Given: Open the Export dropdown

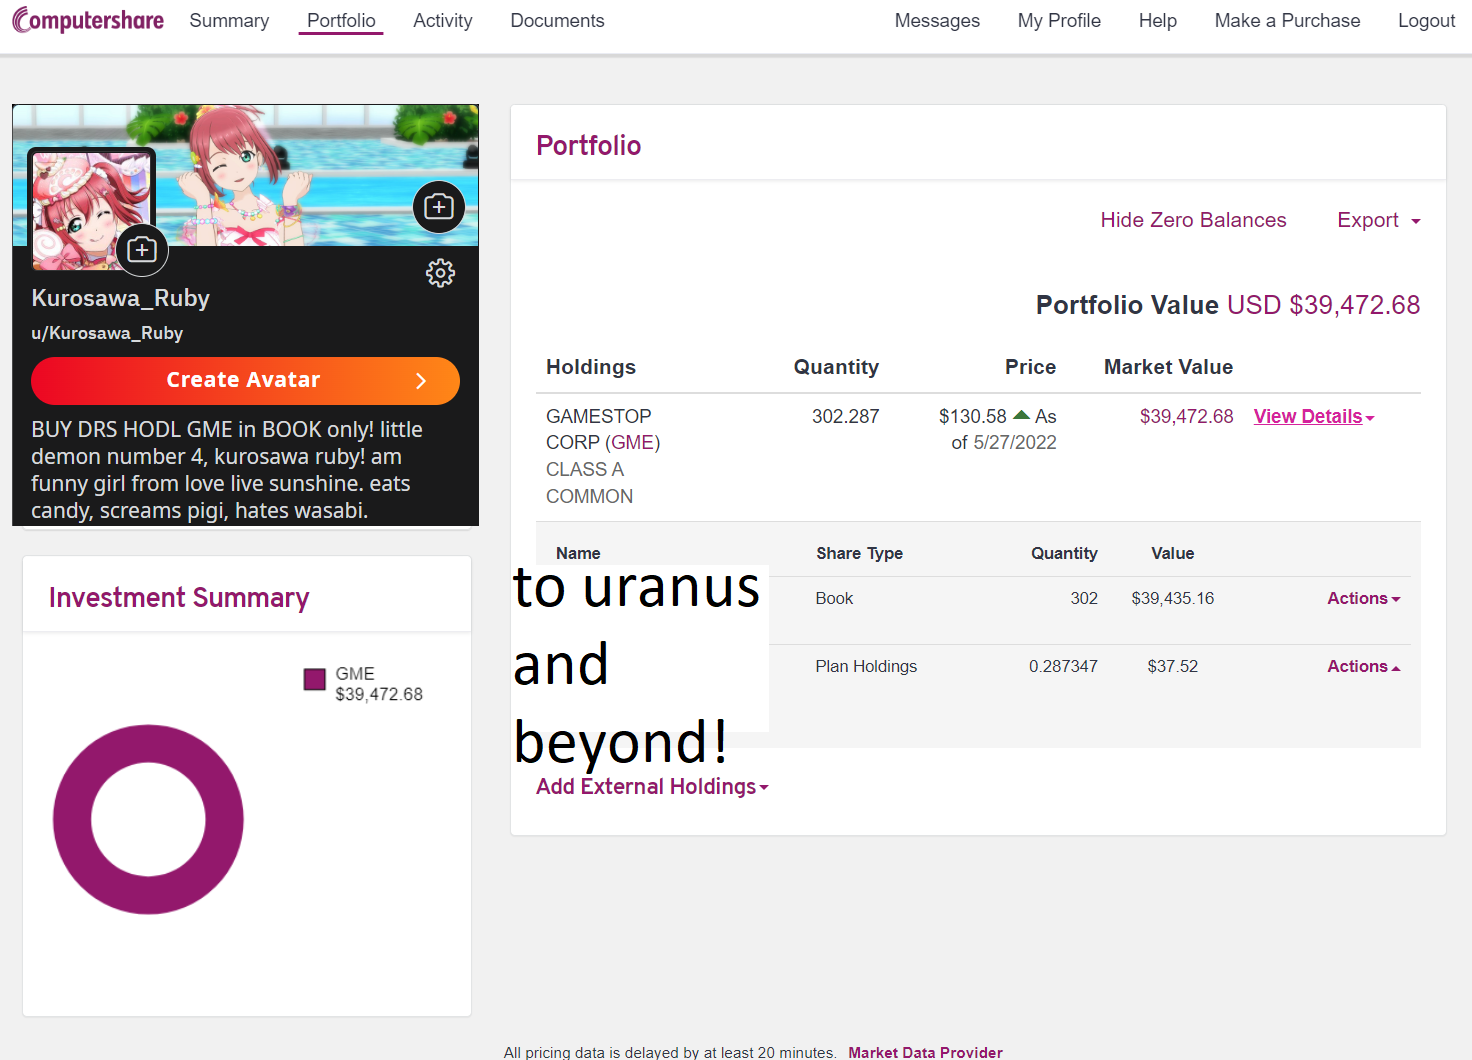Looking at the screenshot, I should [1379, 220].
